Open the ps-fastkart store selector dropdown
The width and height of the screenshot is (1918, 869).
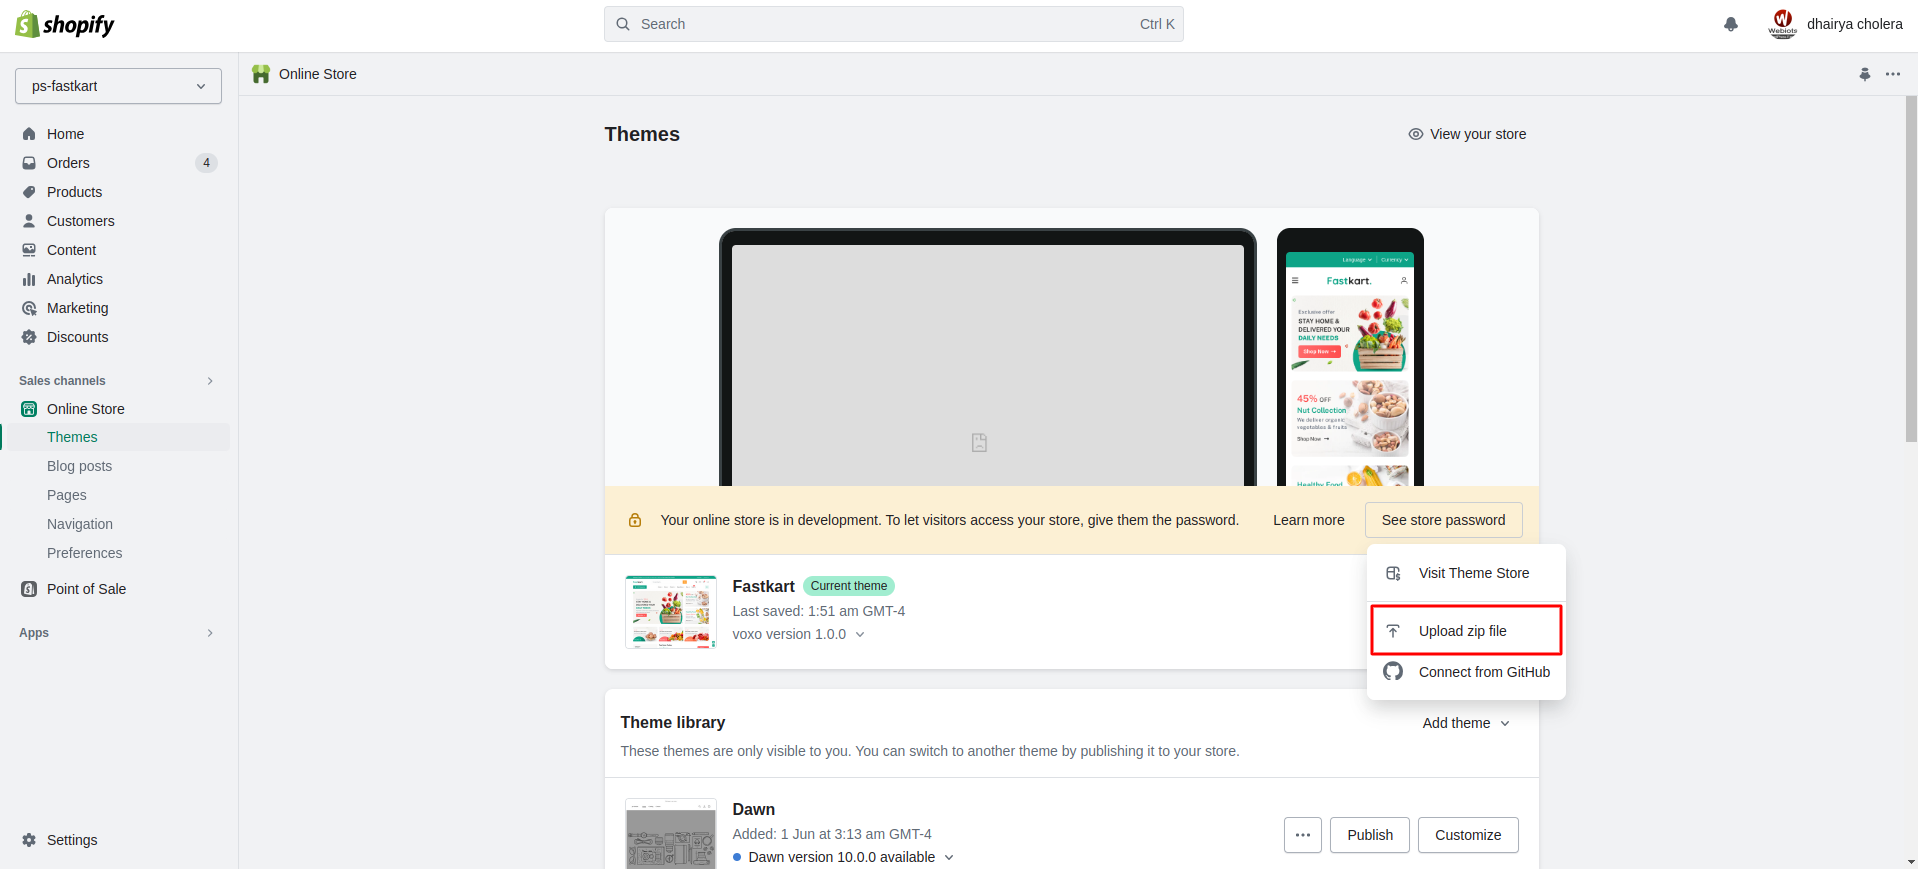click(x=118, y=86)
